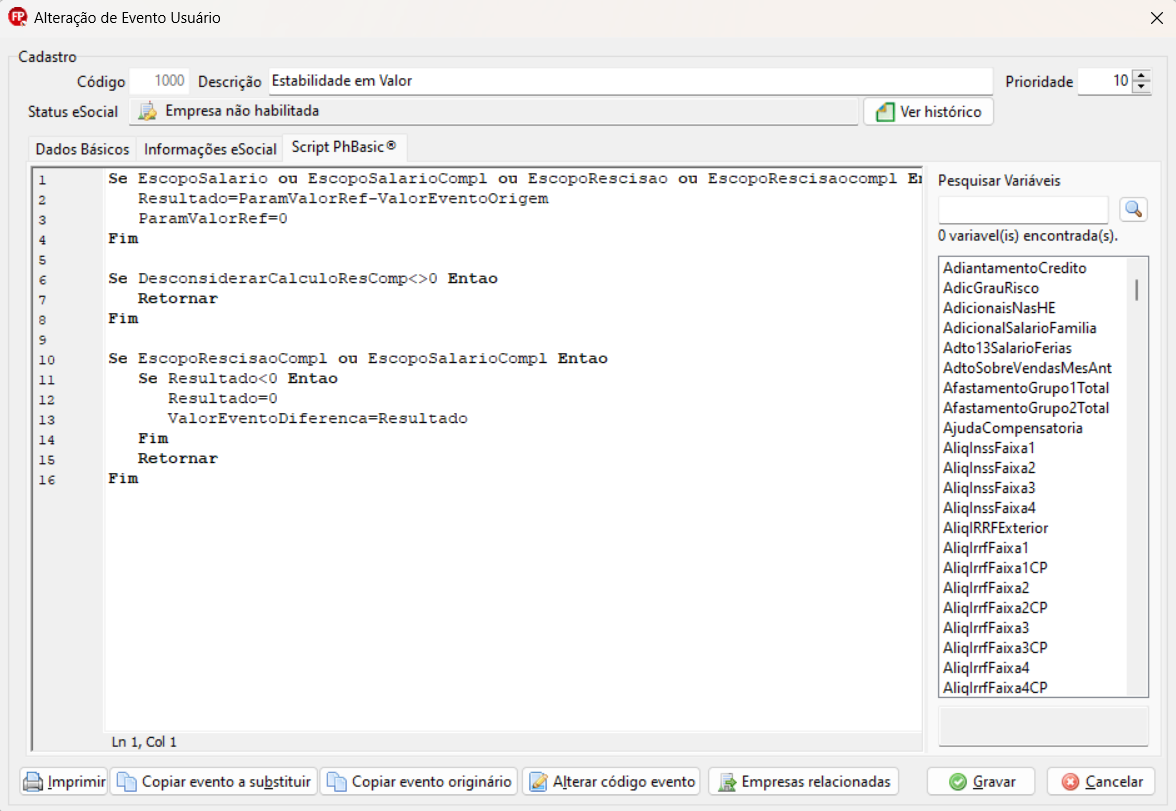
Task: Click script line Resultado=ParamValorRef-ValorEventoOrigem
Action: pos(343,199)
